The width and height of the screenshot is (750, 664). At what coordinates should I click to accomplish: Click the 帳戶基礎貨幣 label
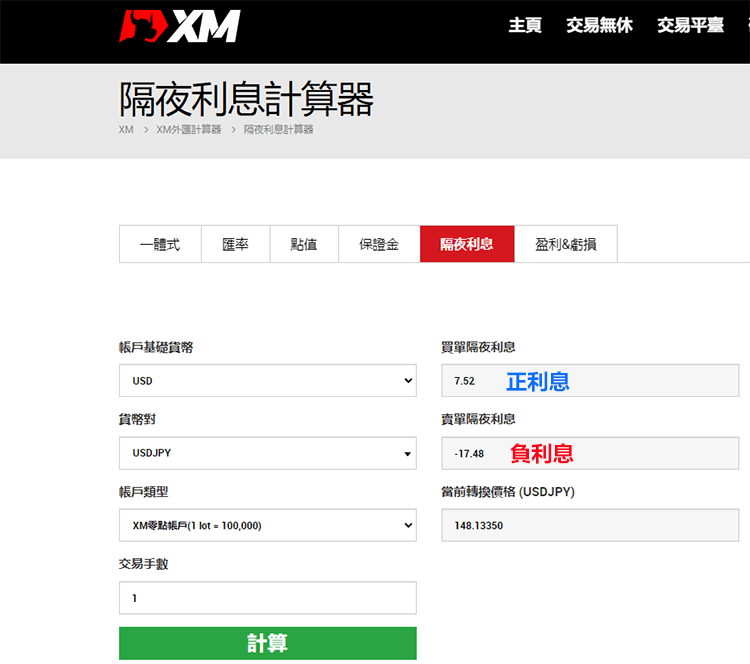click(156, 347)
